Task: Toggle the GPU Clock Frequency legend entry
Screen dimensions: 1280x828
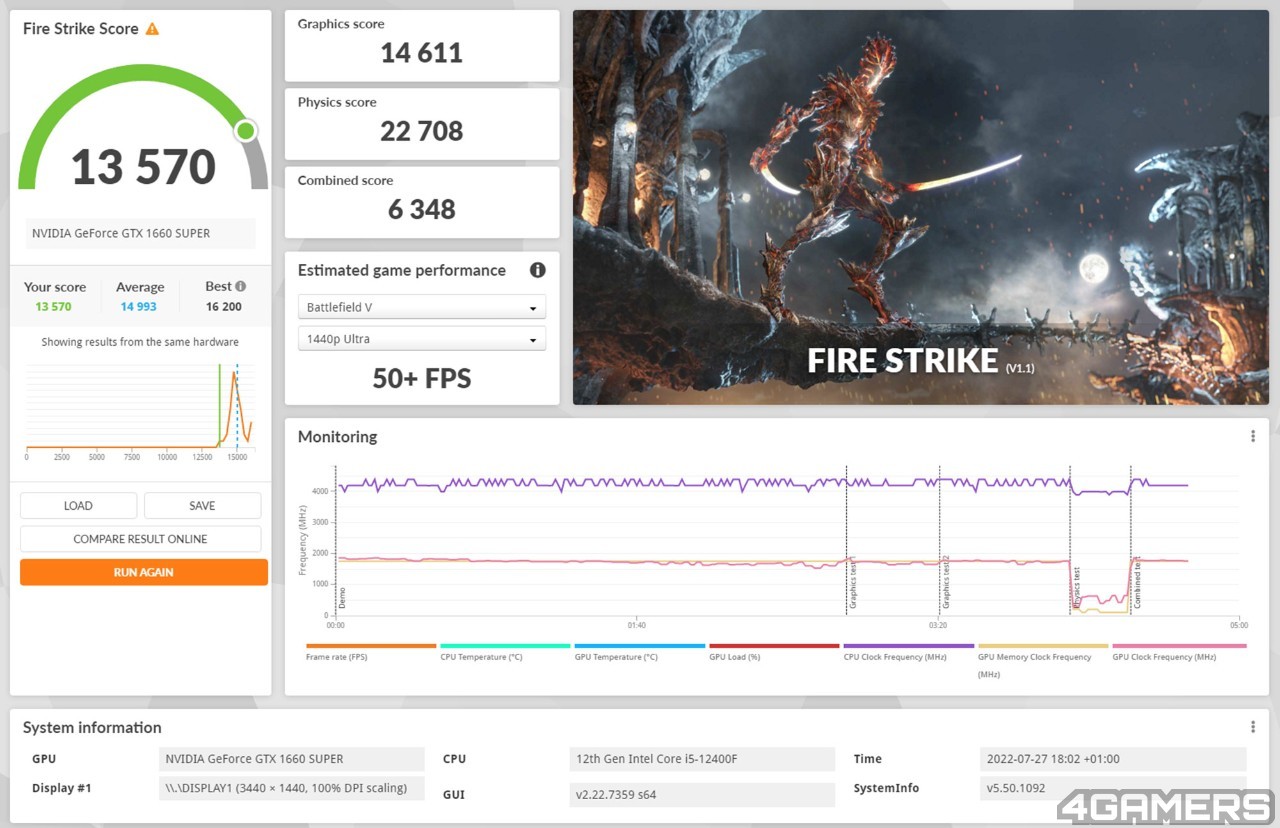Action: click(x=1178, y=652)
